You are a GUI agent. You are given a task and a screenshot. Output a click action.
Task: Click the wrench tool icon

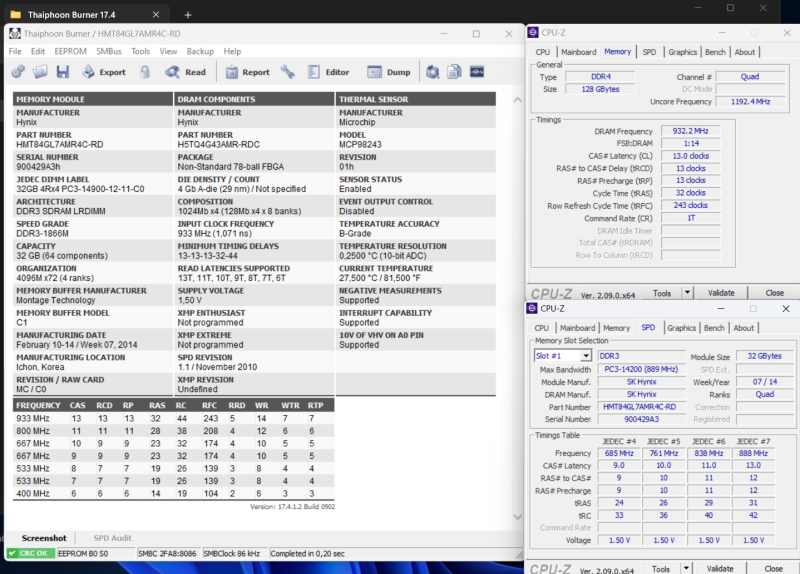coord(287,72)
